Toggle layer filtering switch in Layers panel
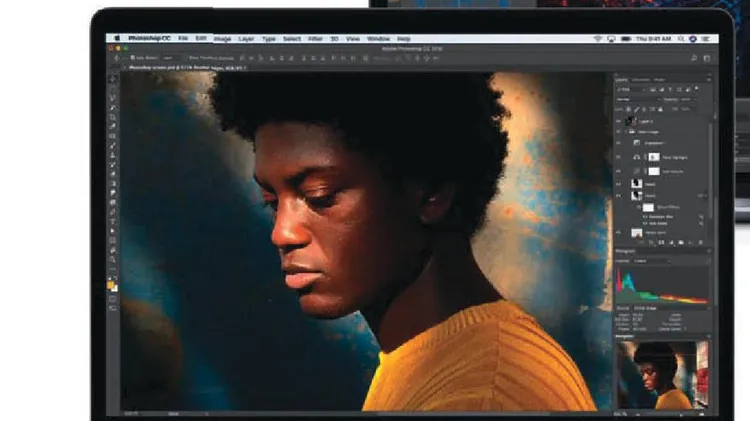 click(697, 88)
